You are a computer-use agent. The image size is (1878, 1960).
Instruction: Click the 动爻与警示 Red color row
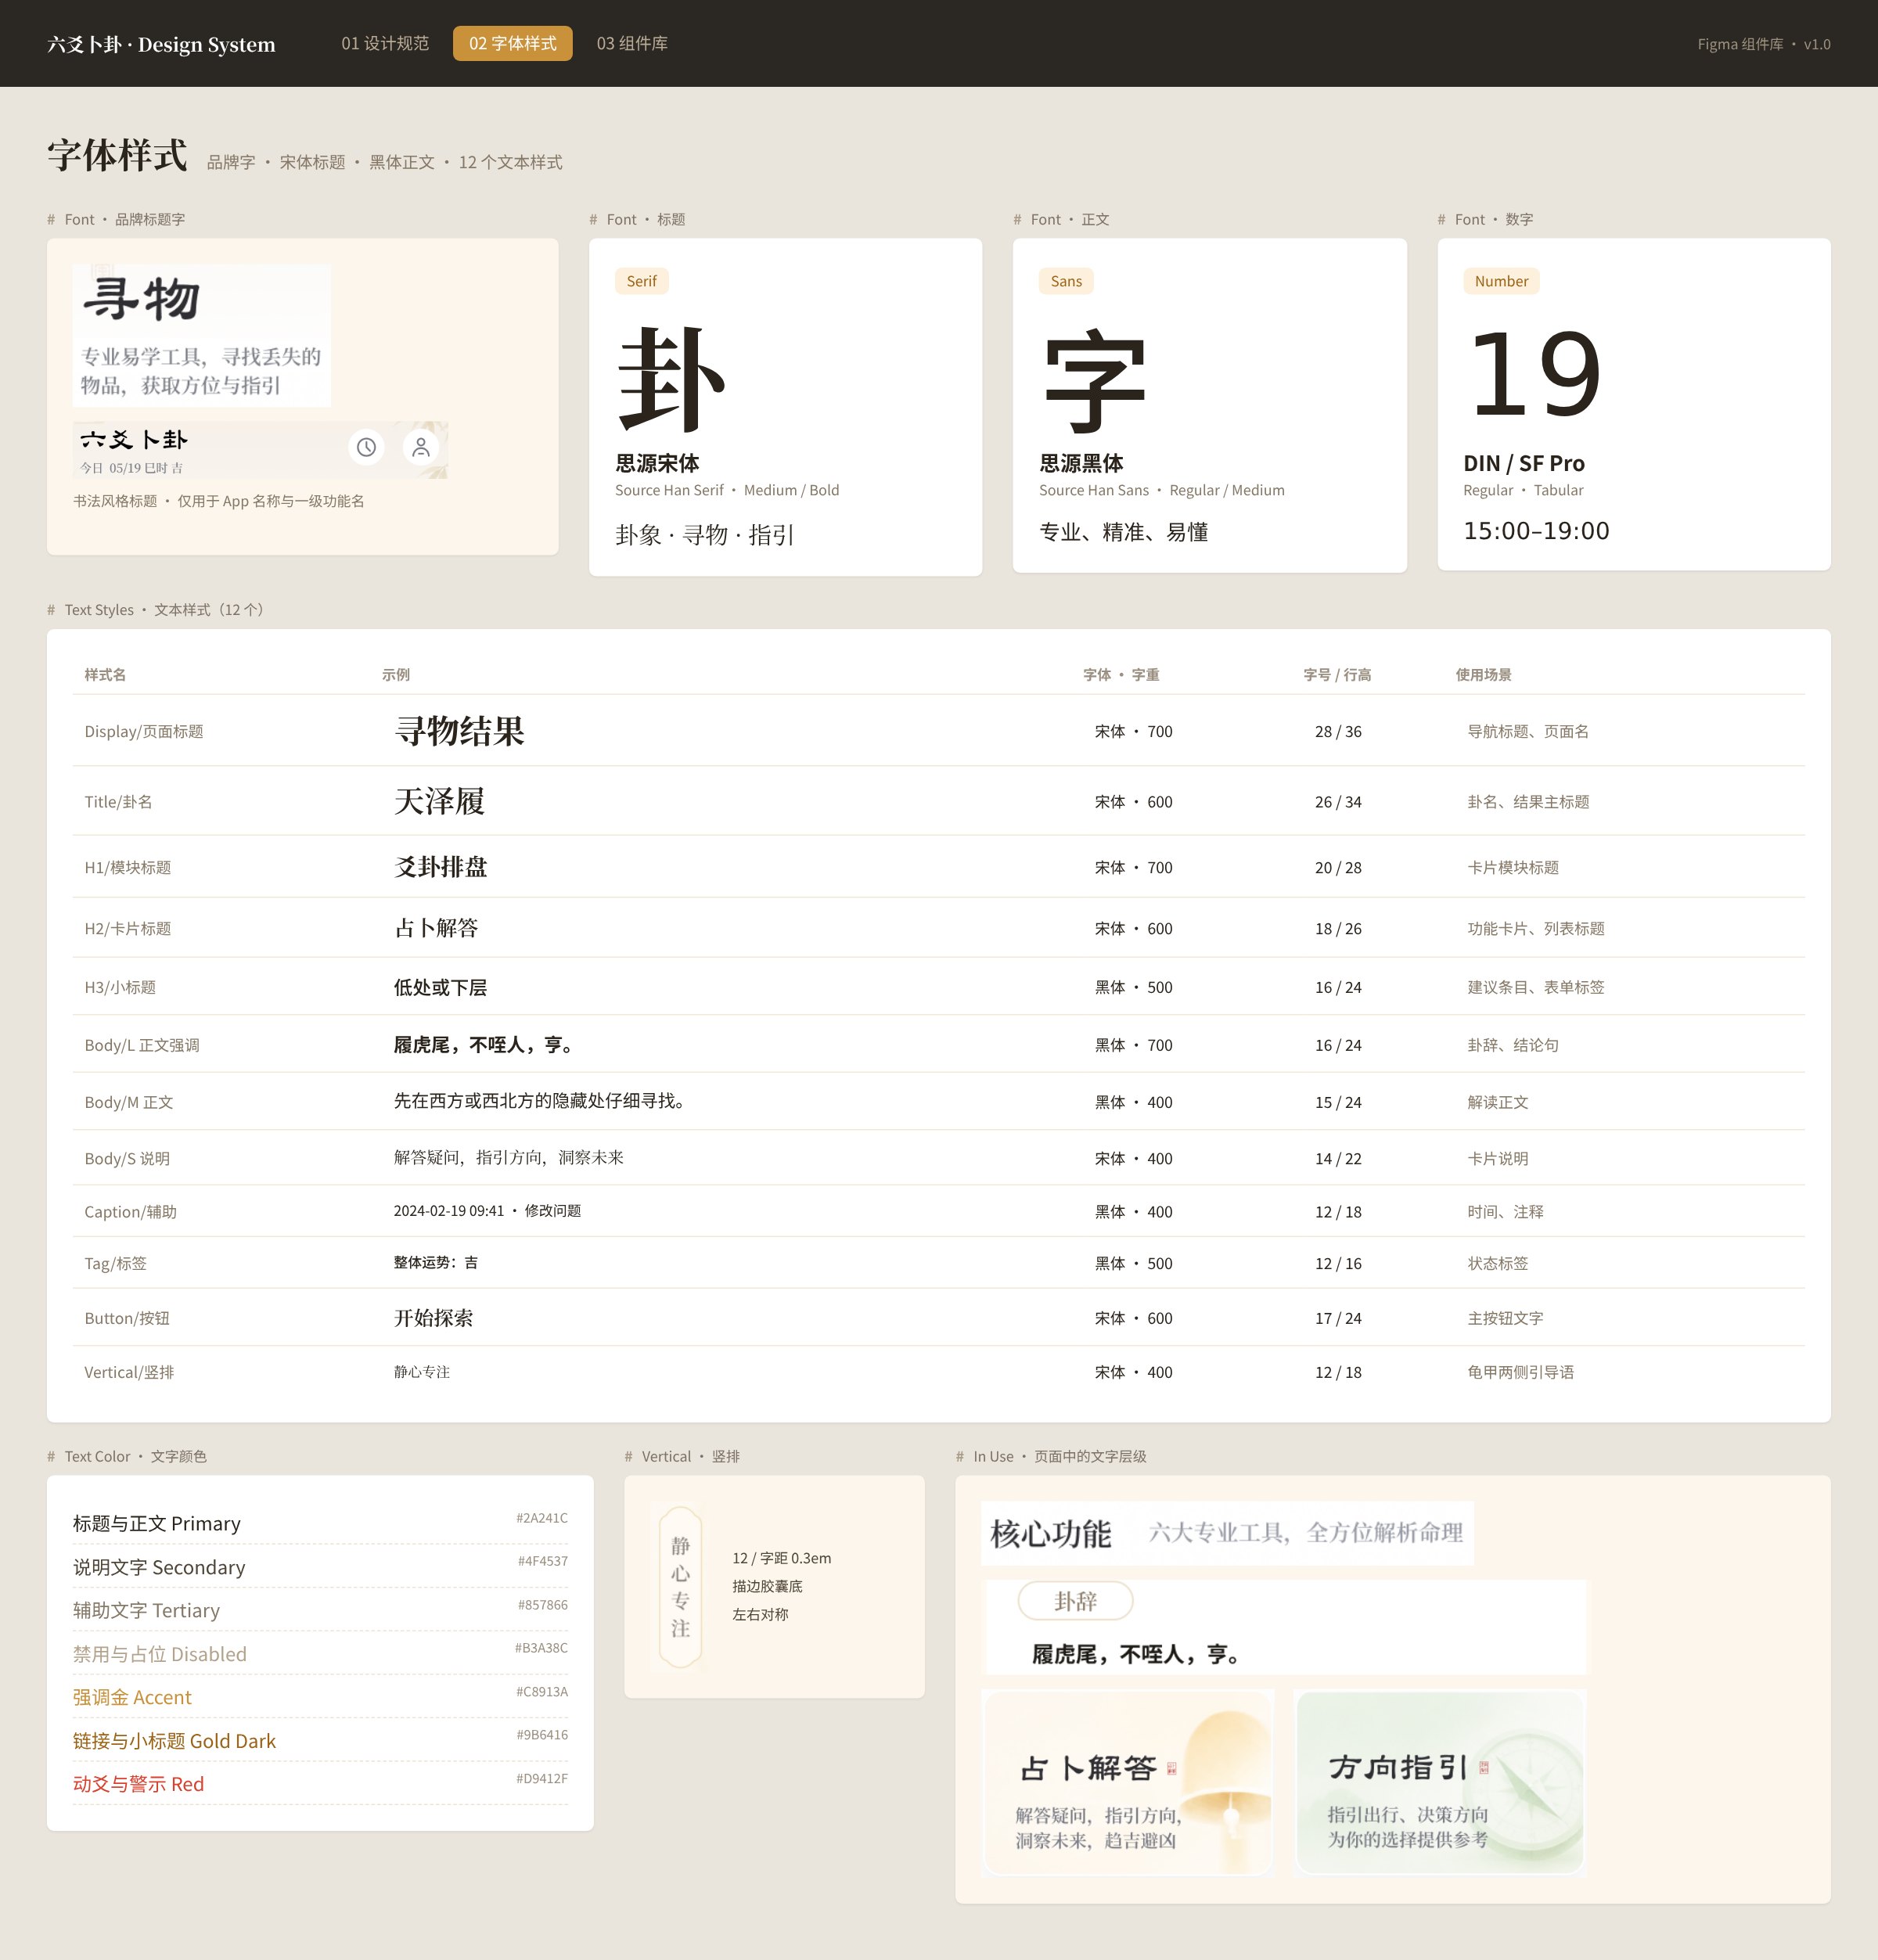click(320, 1784)
